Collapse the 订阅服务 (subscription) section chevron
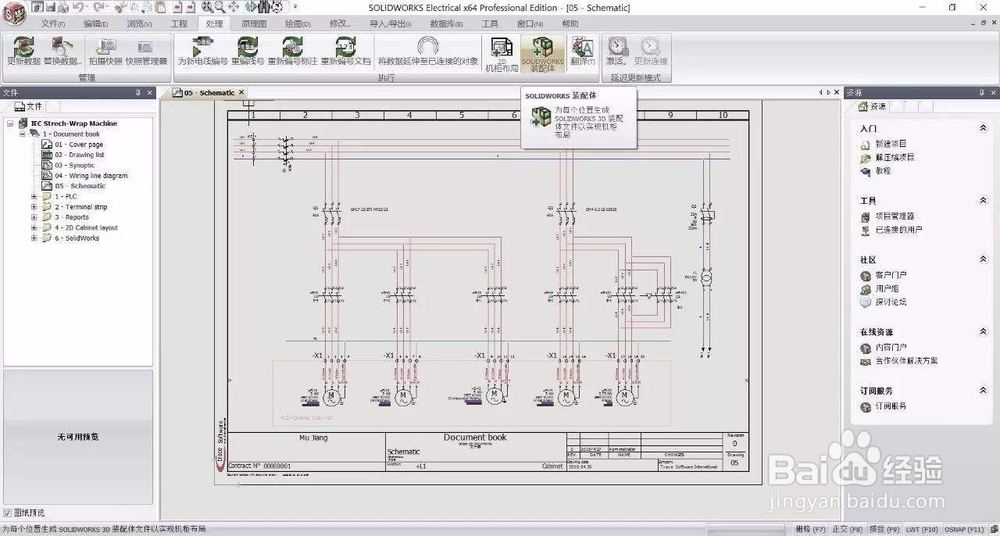This screenshot has height=536, width=1000. (x=983, y=390)
